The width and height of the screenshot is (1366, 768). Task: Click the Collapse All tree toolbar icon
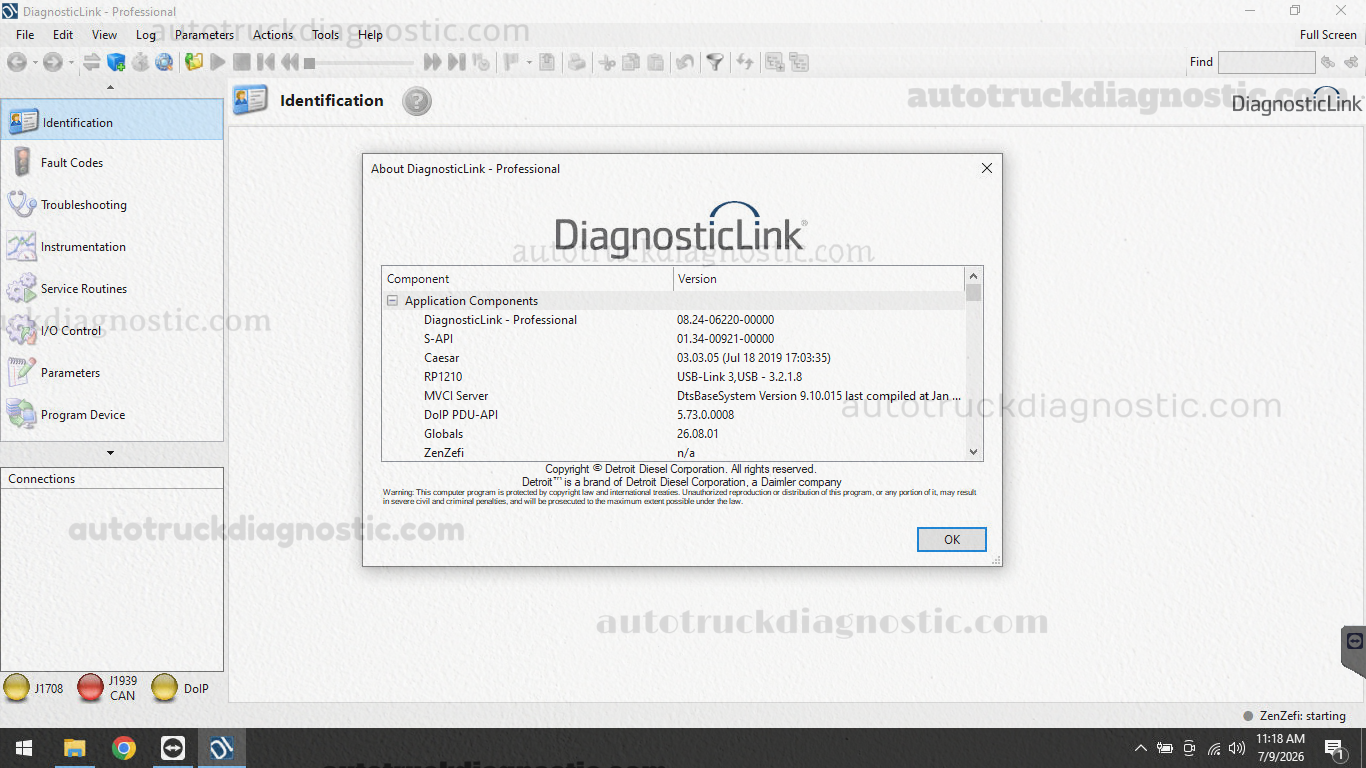click(x=799, y=62)
